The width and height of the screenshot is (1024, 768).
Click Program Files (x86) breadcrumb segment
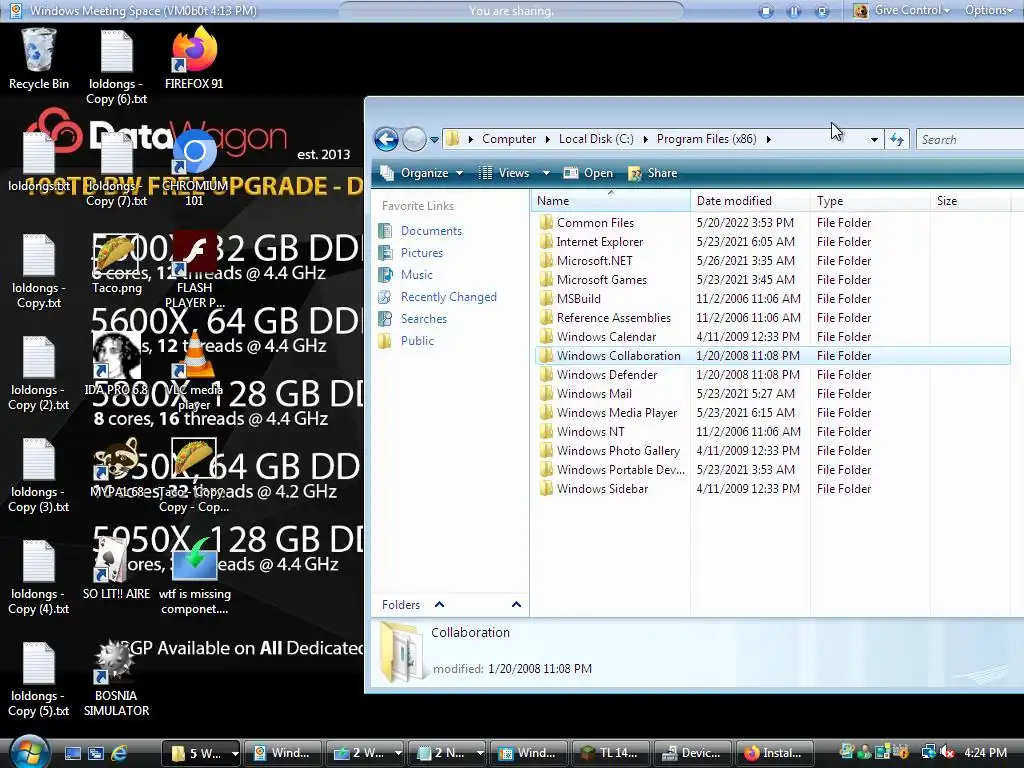(706, 139)
